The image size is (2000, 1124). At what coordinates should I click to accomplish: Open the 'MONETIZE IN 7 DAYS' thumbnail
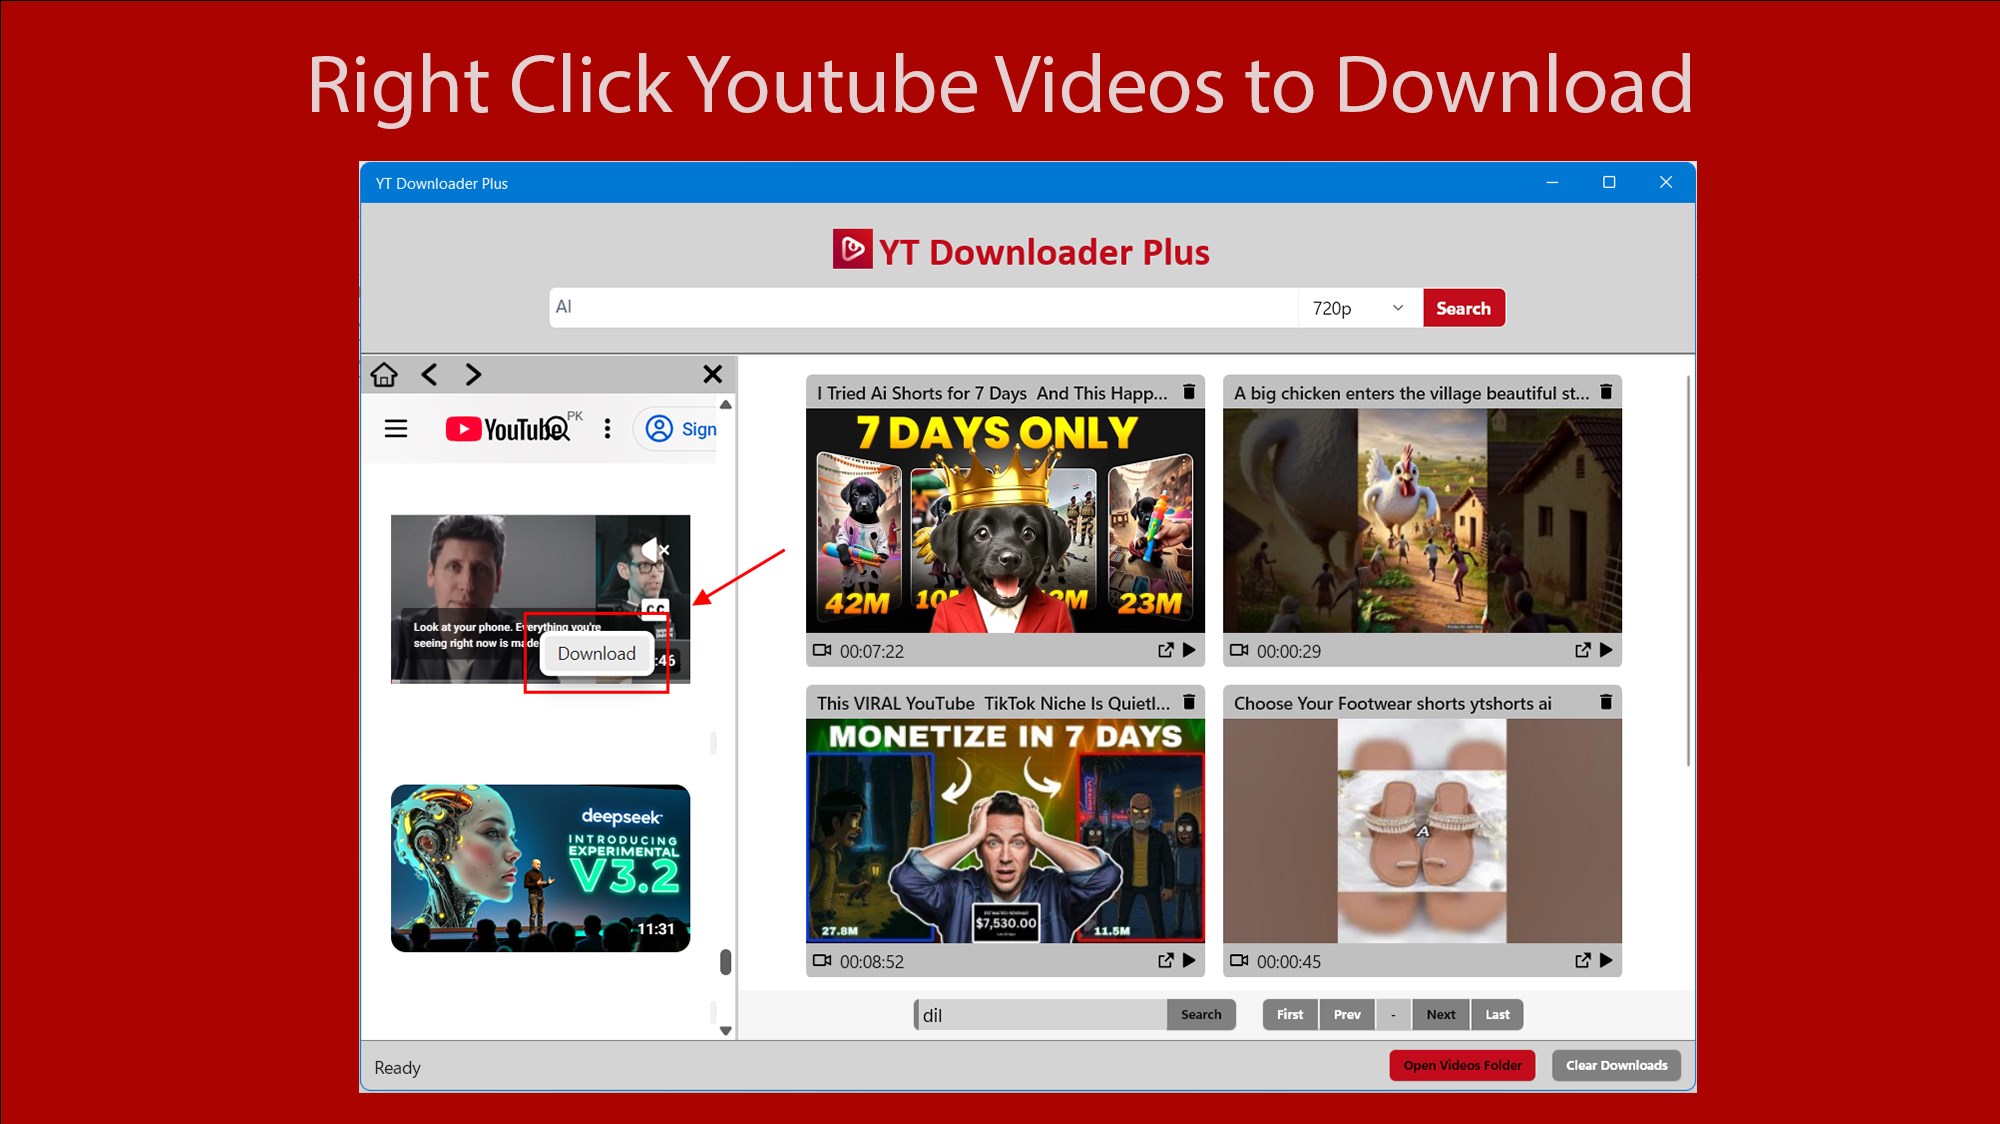[x=1005, y=830]
